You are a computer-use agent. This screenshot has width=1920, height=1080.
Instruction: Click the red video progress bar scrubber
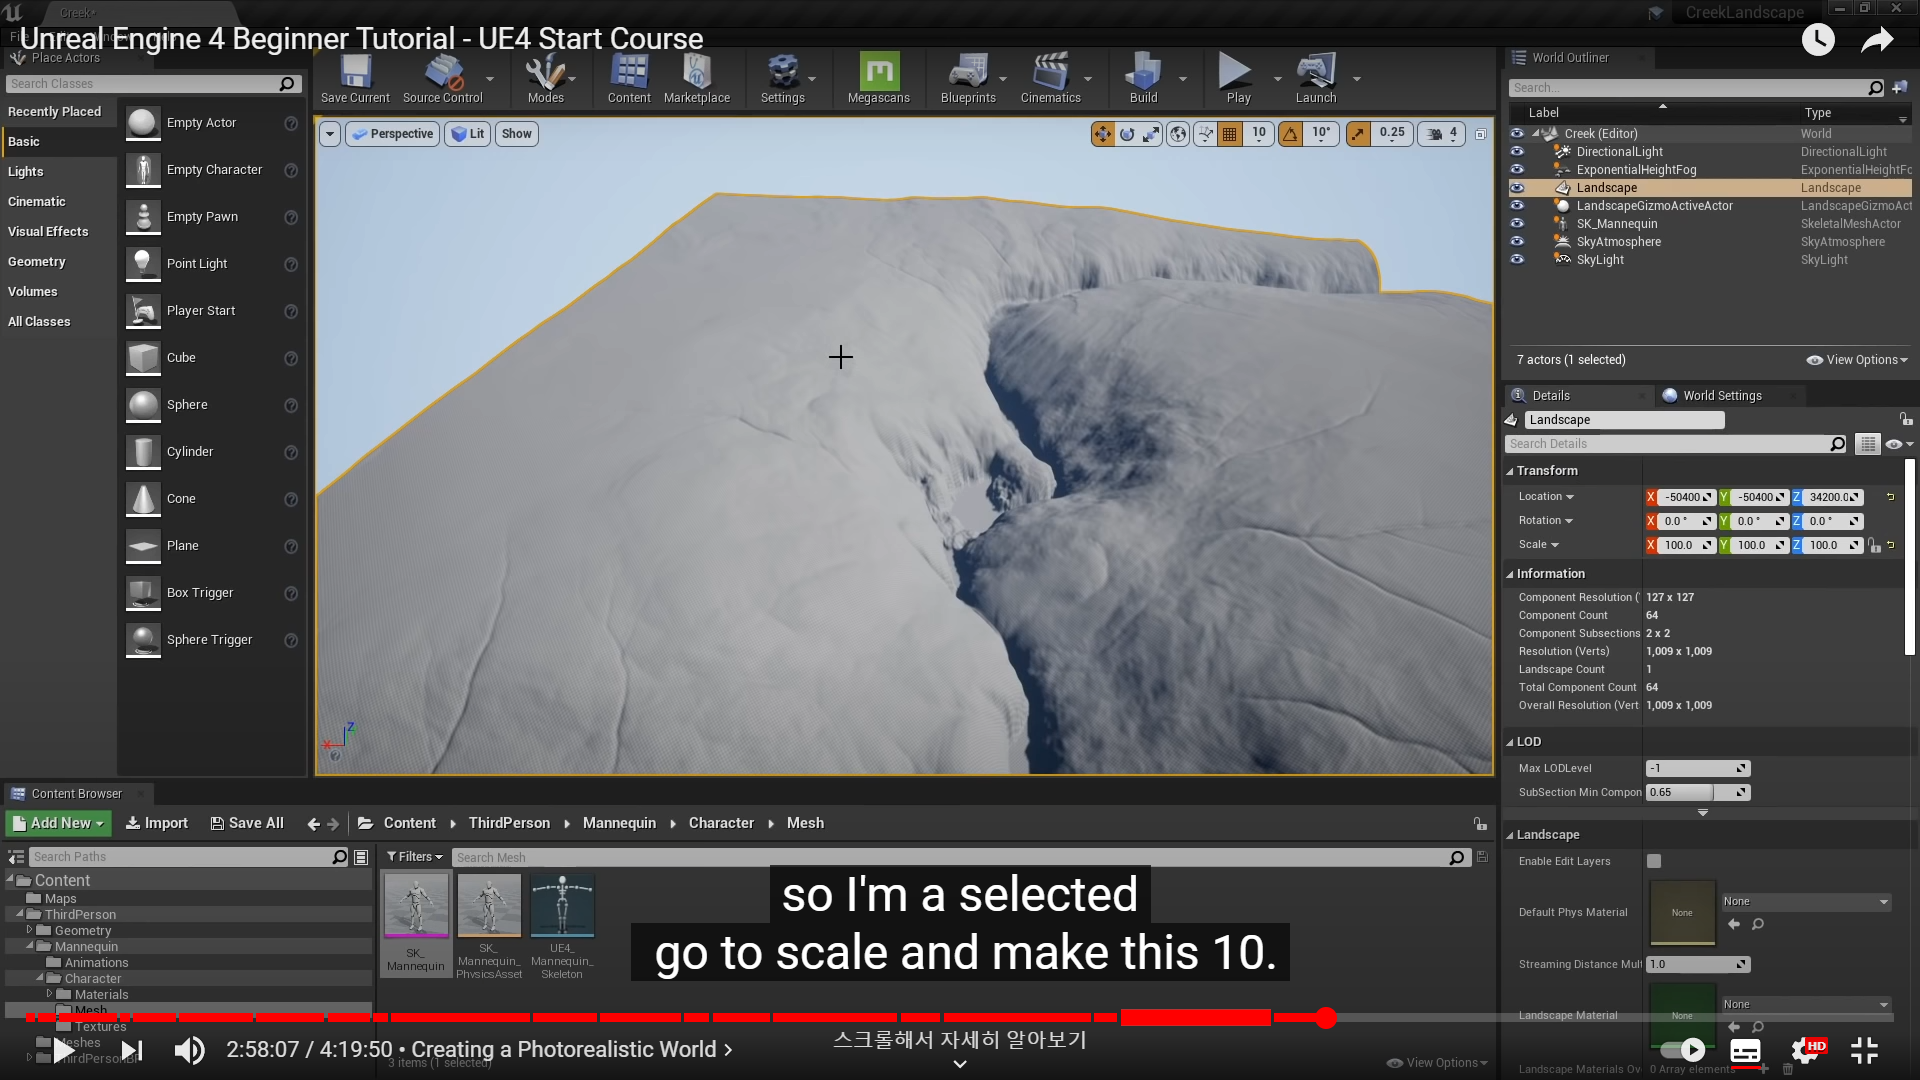[x=1326, y=1018]
